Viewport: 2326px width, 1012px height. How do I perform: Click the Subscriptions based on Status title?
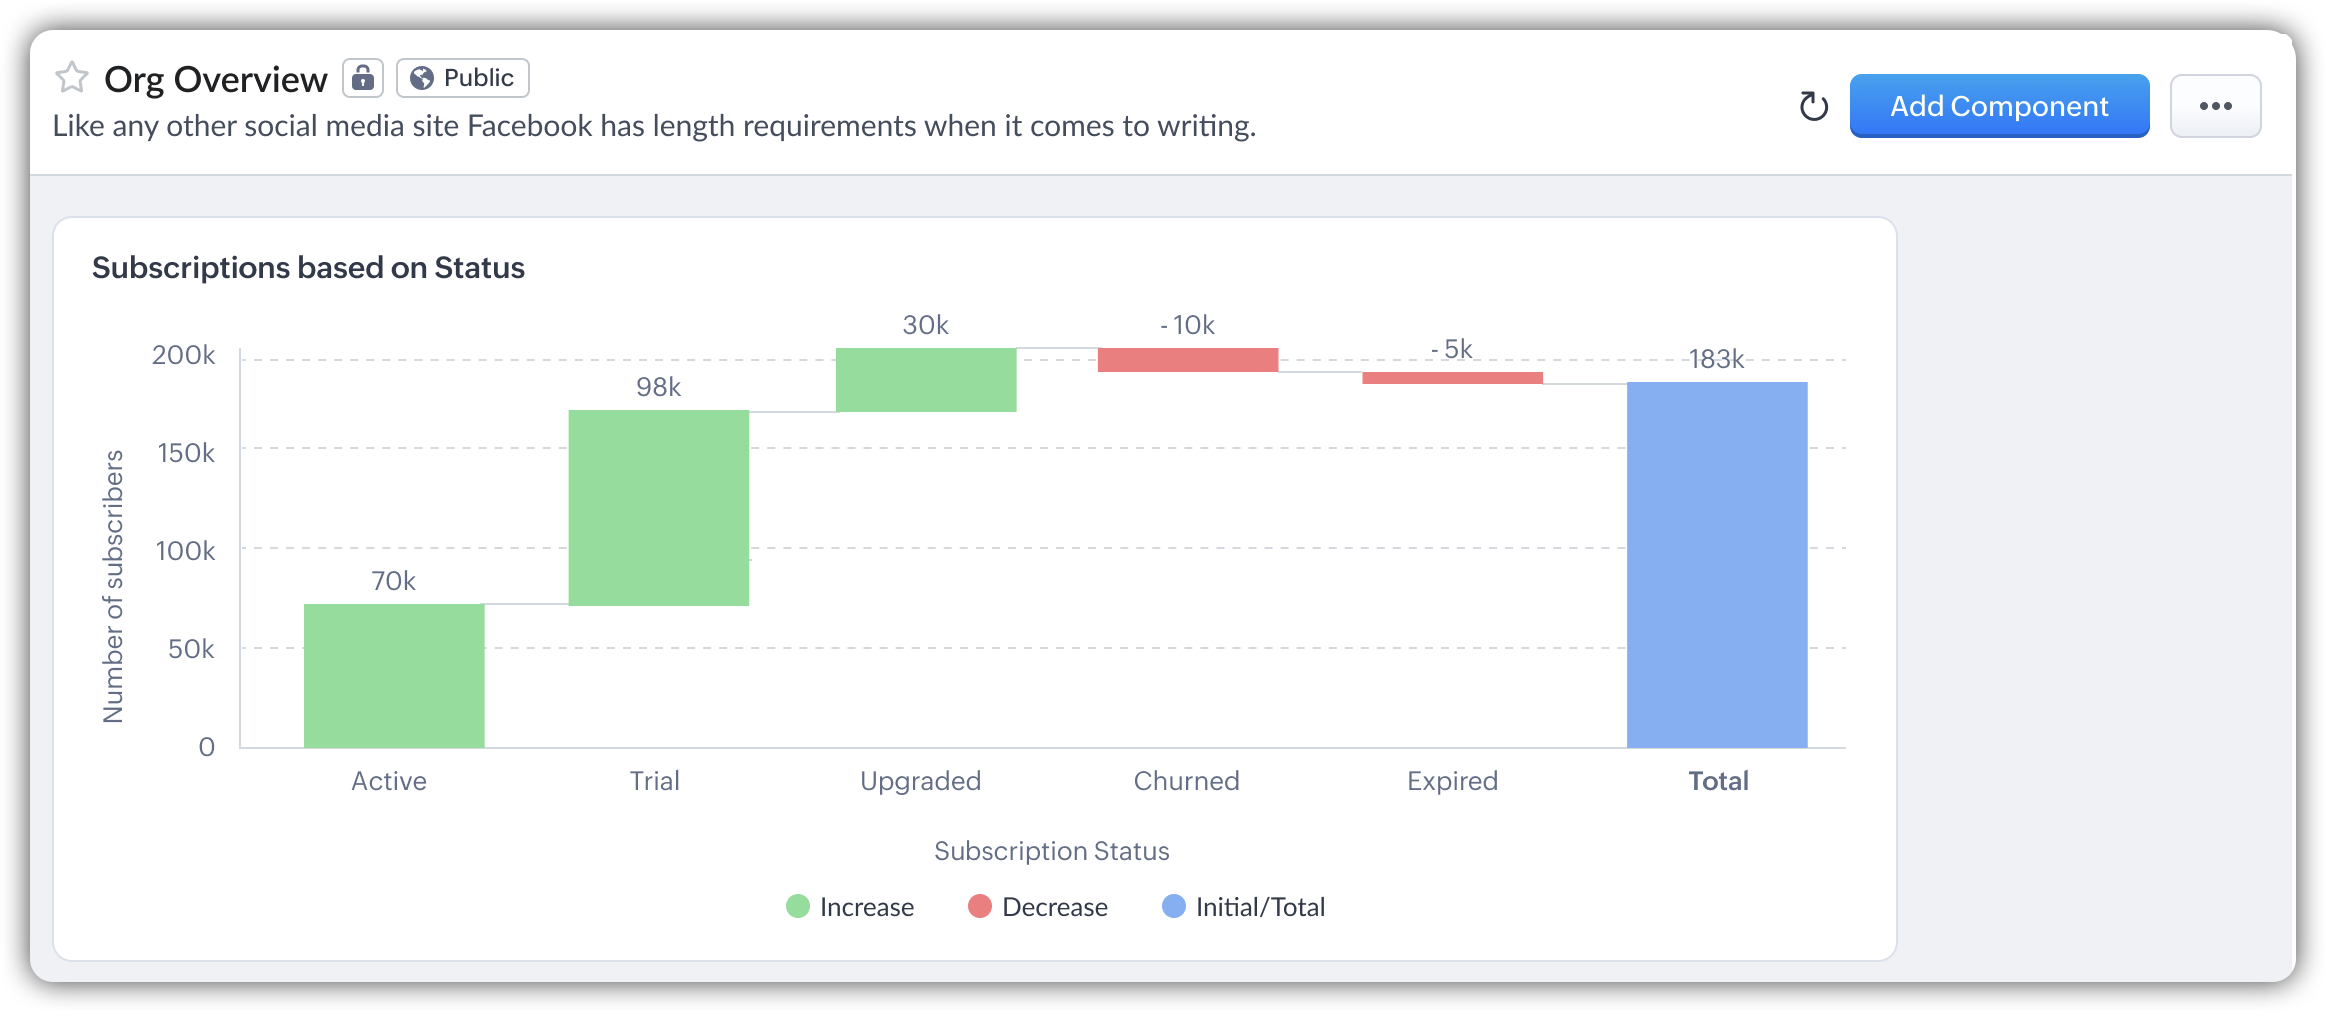coord(308,268)
